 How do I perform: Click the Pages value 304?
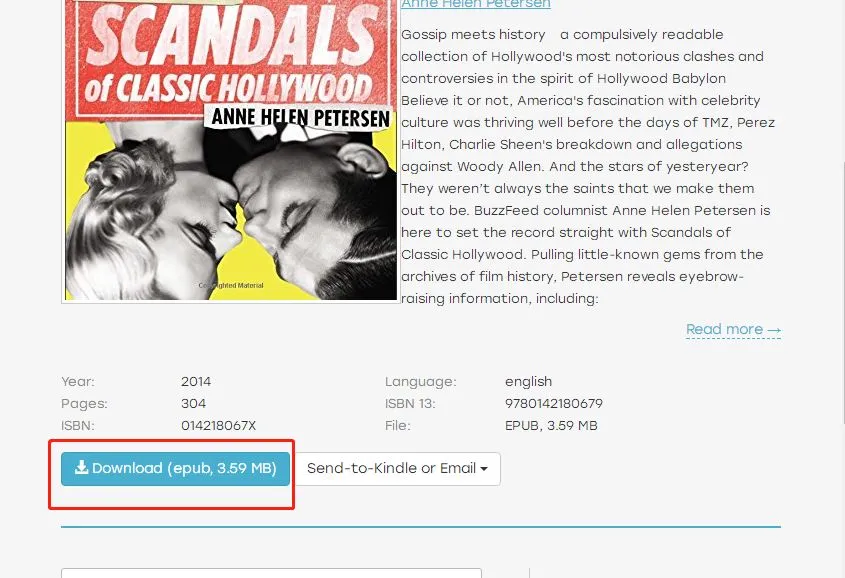pyautogui.click(x=193, y=403)
